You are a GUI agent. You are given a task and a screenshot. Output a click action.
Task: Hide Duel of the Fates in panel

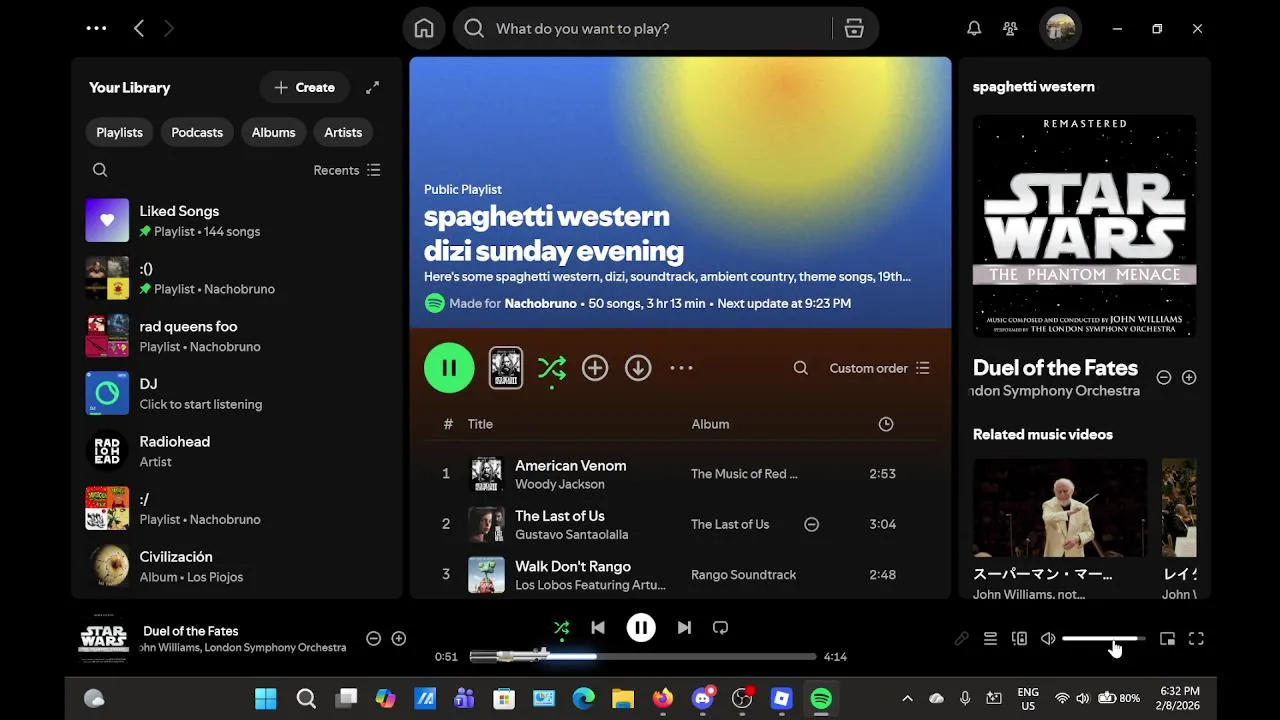(1164, 377)
